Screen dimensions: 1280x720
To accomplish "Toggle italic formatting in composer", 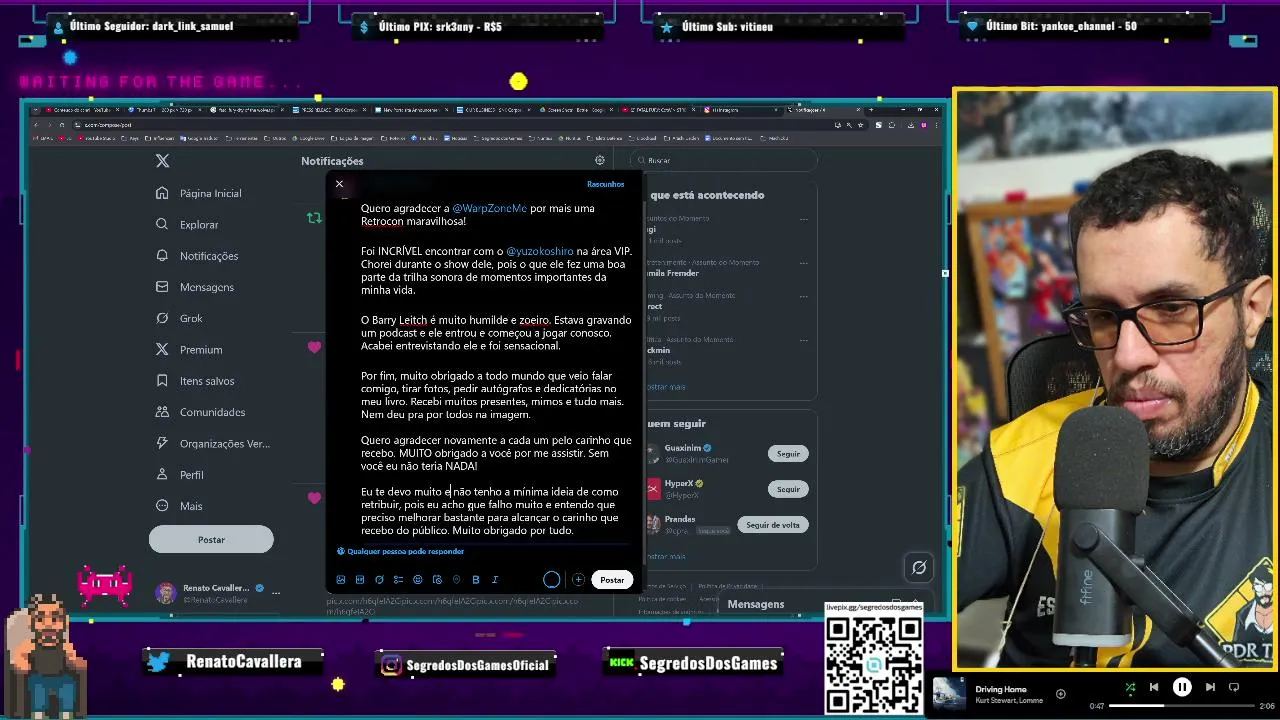I will pyautogui.click(x=495, y=580).
